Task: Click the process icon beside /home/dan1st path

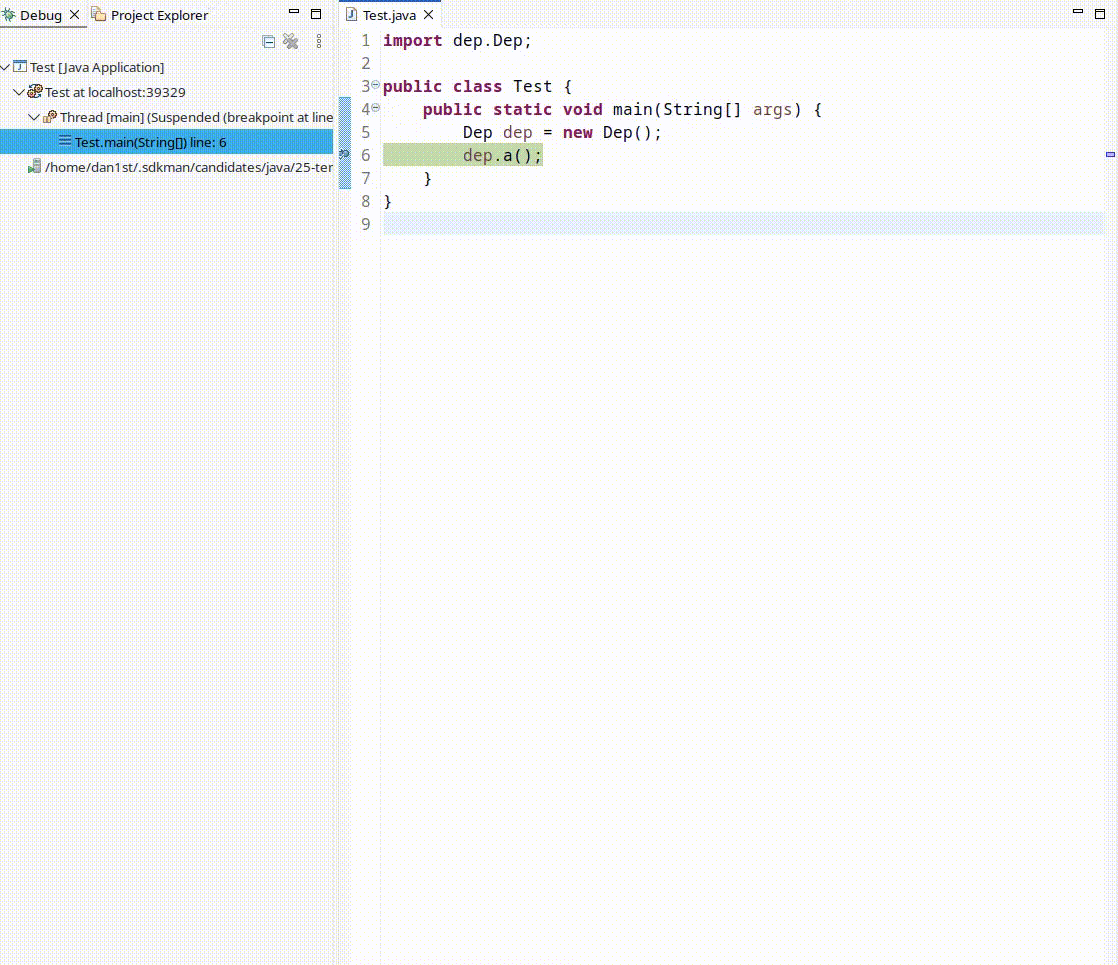Action: [x=34, y=166]
